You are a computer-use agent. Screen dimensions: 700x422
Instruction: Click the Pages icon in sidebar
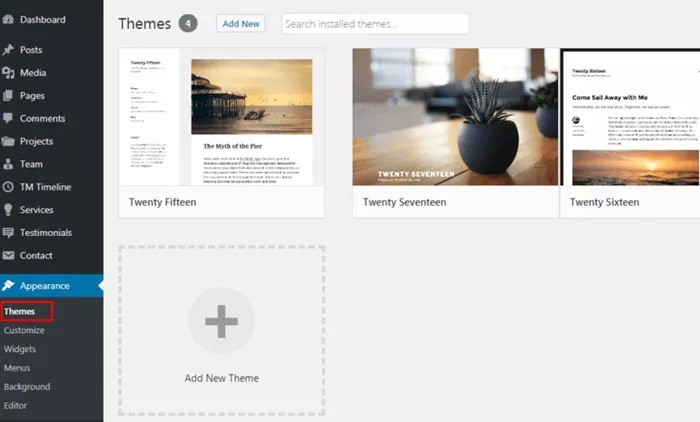pos(8,96)
